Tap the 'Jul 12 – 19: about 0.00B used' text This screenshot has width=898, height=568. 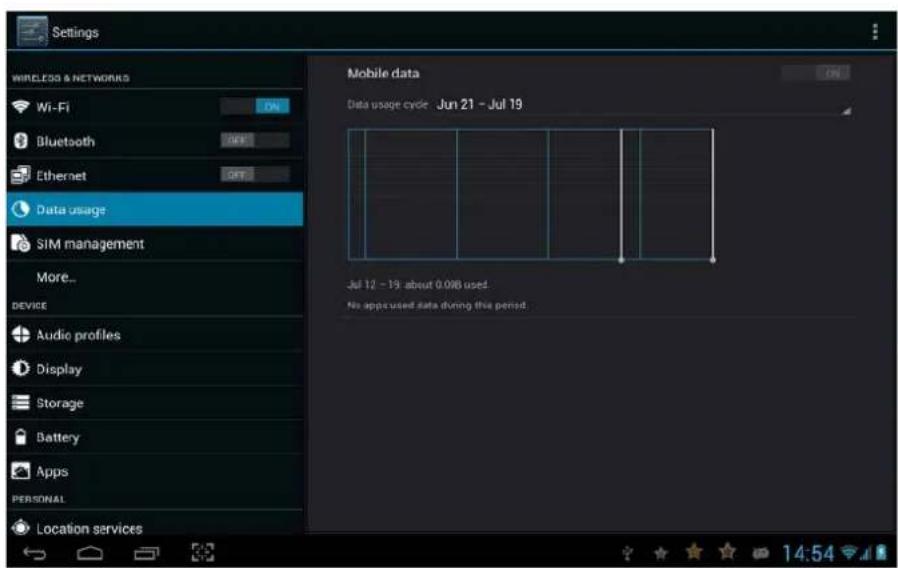pos(418,285)
